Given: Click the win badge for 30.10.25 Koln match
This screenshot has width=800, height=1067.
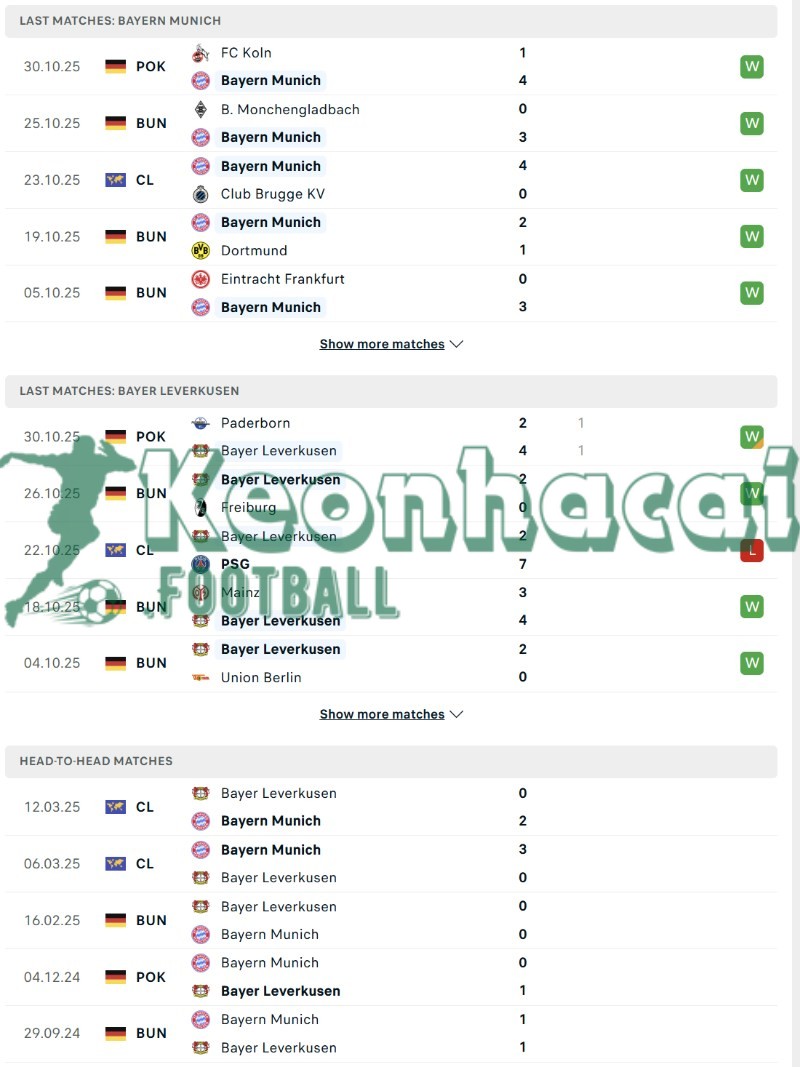Looking at the screenshot, I should (x=751, y=67).
